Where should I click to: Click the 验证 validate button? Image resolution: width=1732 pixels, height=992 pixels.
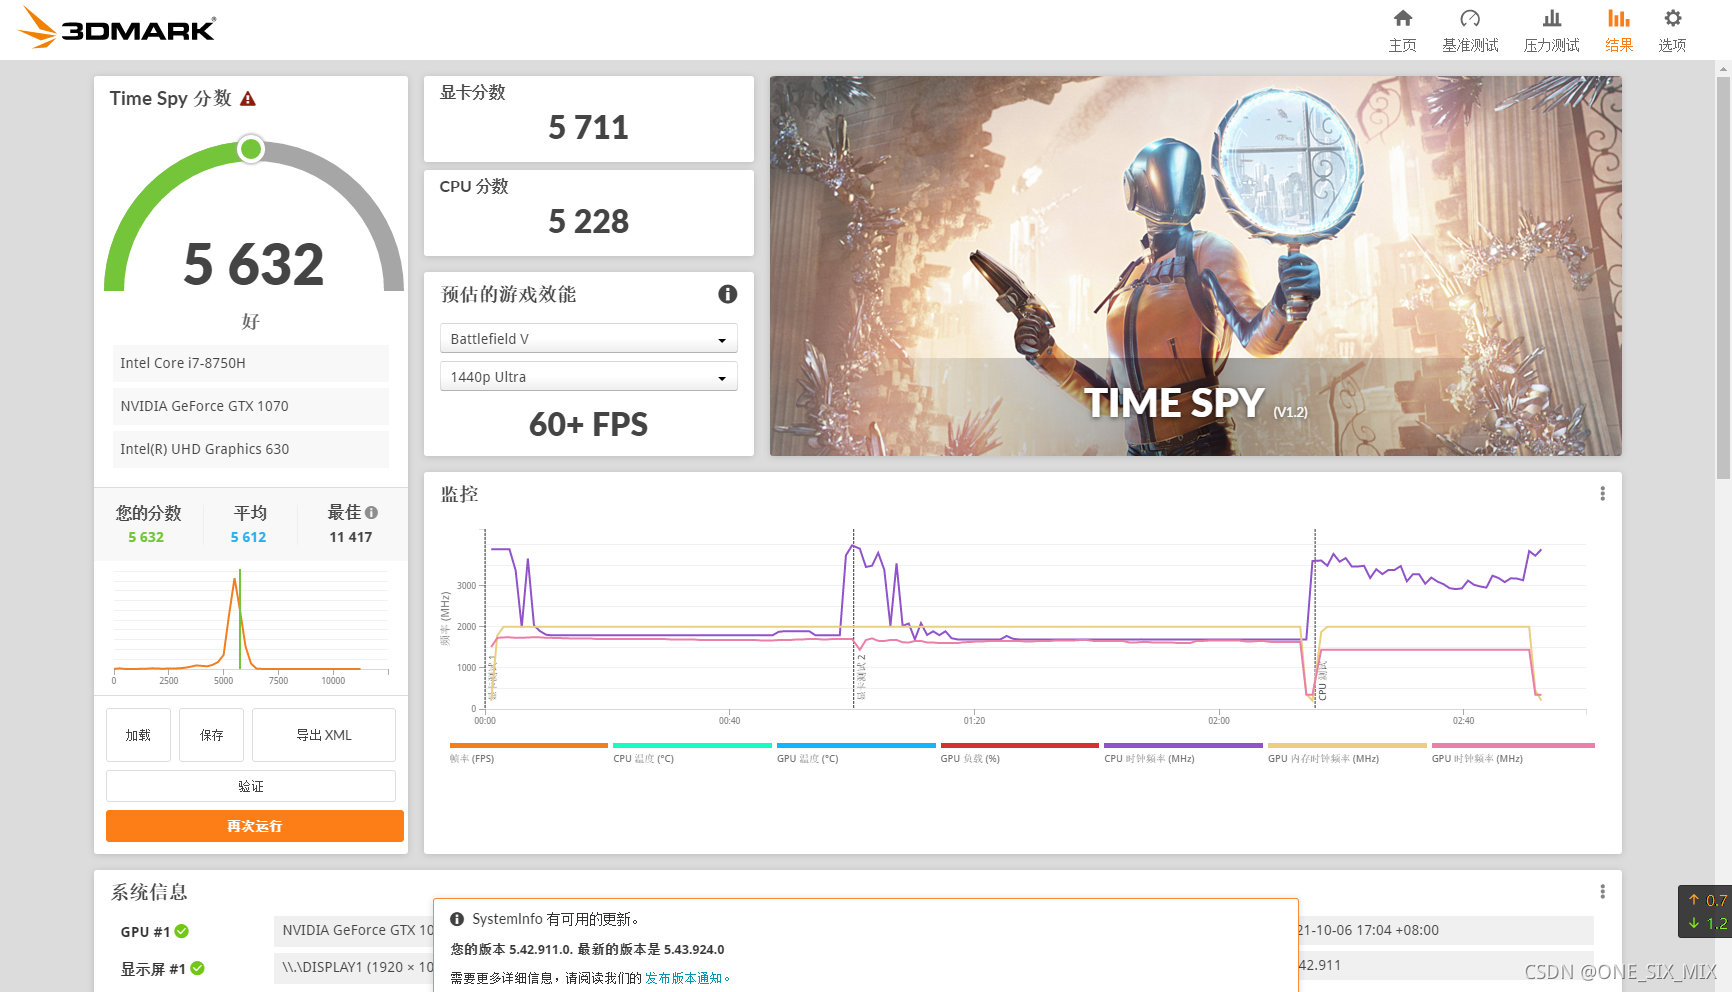[x=251, y=786]
